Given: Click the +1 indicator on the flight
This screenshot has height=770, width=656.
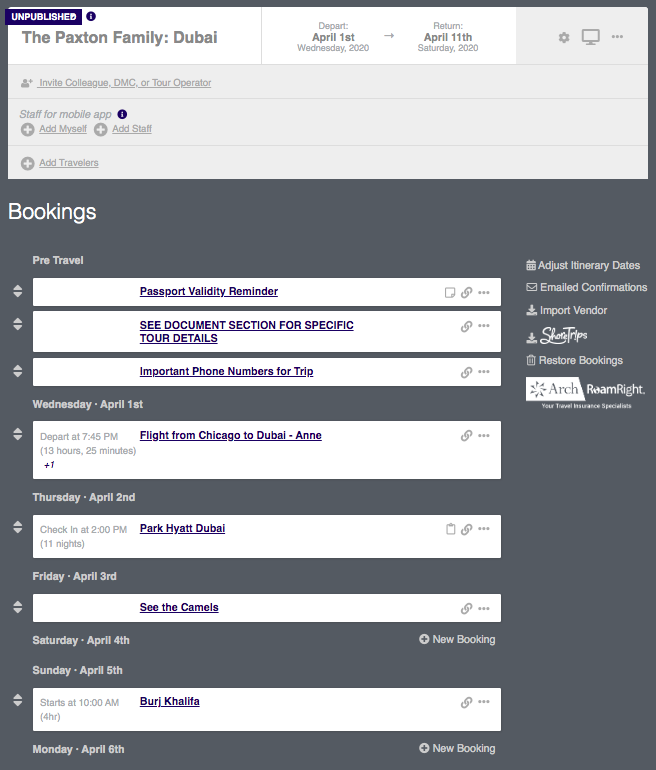Looking at the screenshot, I should [49, 465].
